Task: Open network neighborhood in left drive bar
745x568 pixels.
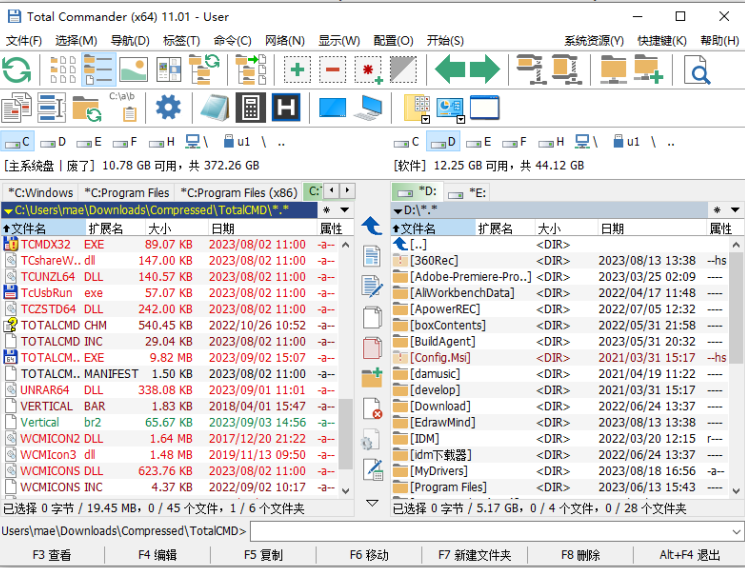Action: [x=196, y=142]
